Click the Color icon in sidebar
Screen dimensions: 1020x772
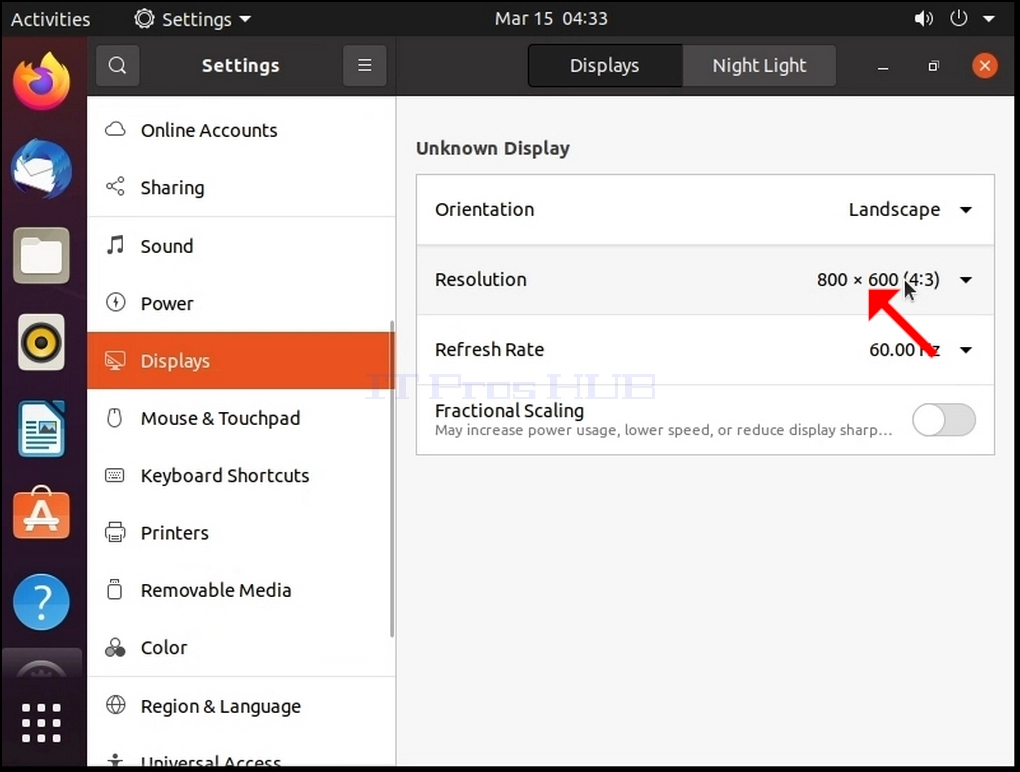(115, 647)
